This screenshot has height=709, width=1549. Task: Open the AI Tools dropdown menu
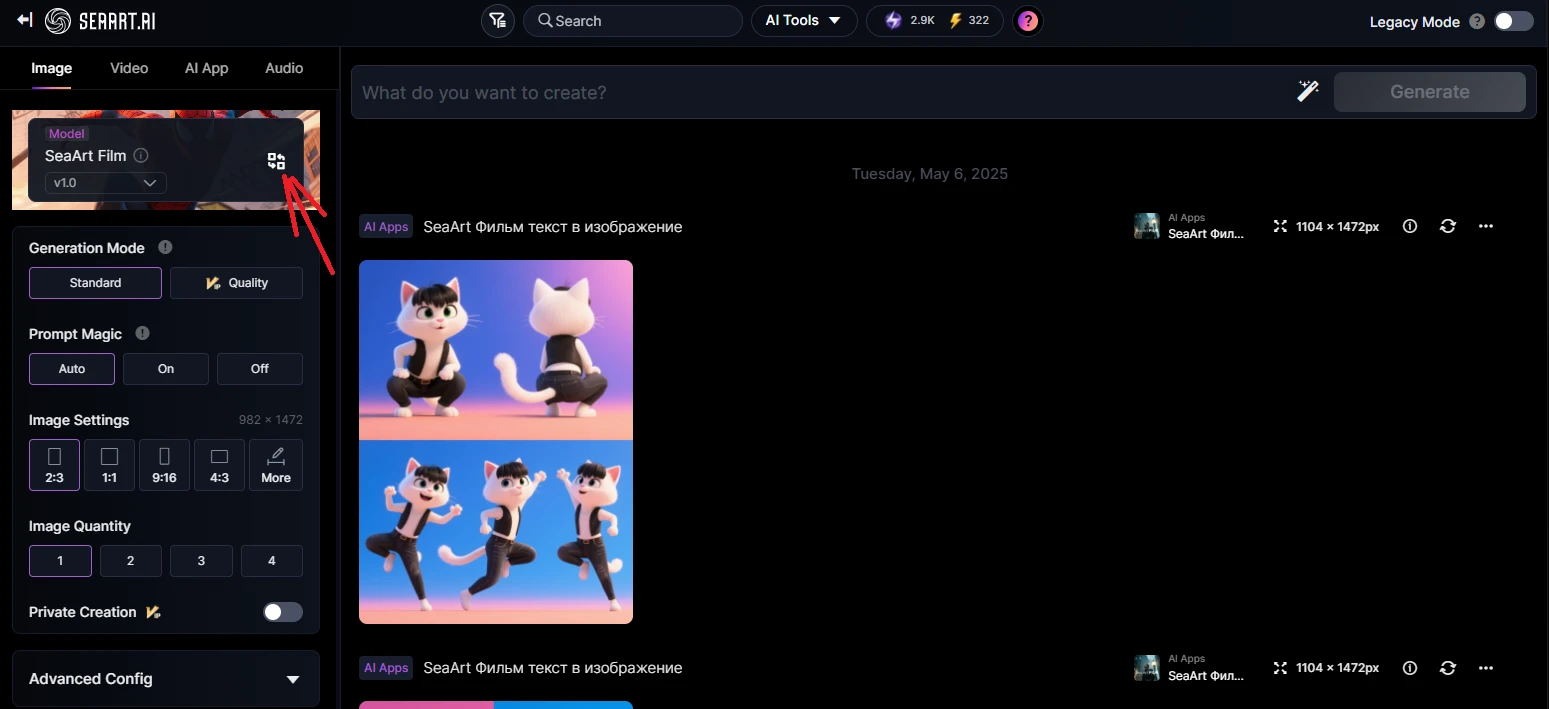point(803,21)
